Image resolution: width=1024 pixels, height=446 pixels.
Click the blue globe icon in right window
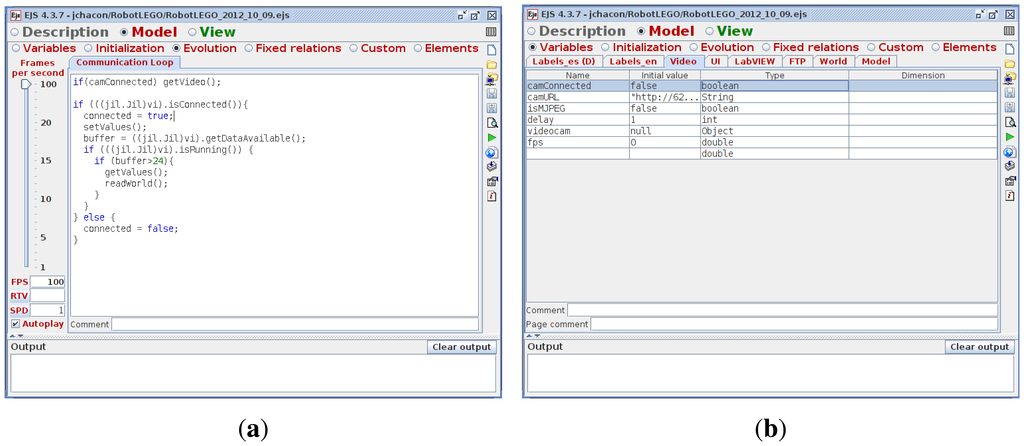(x=1008, y=152)
